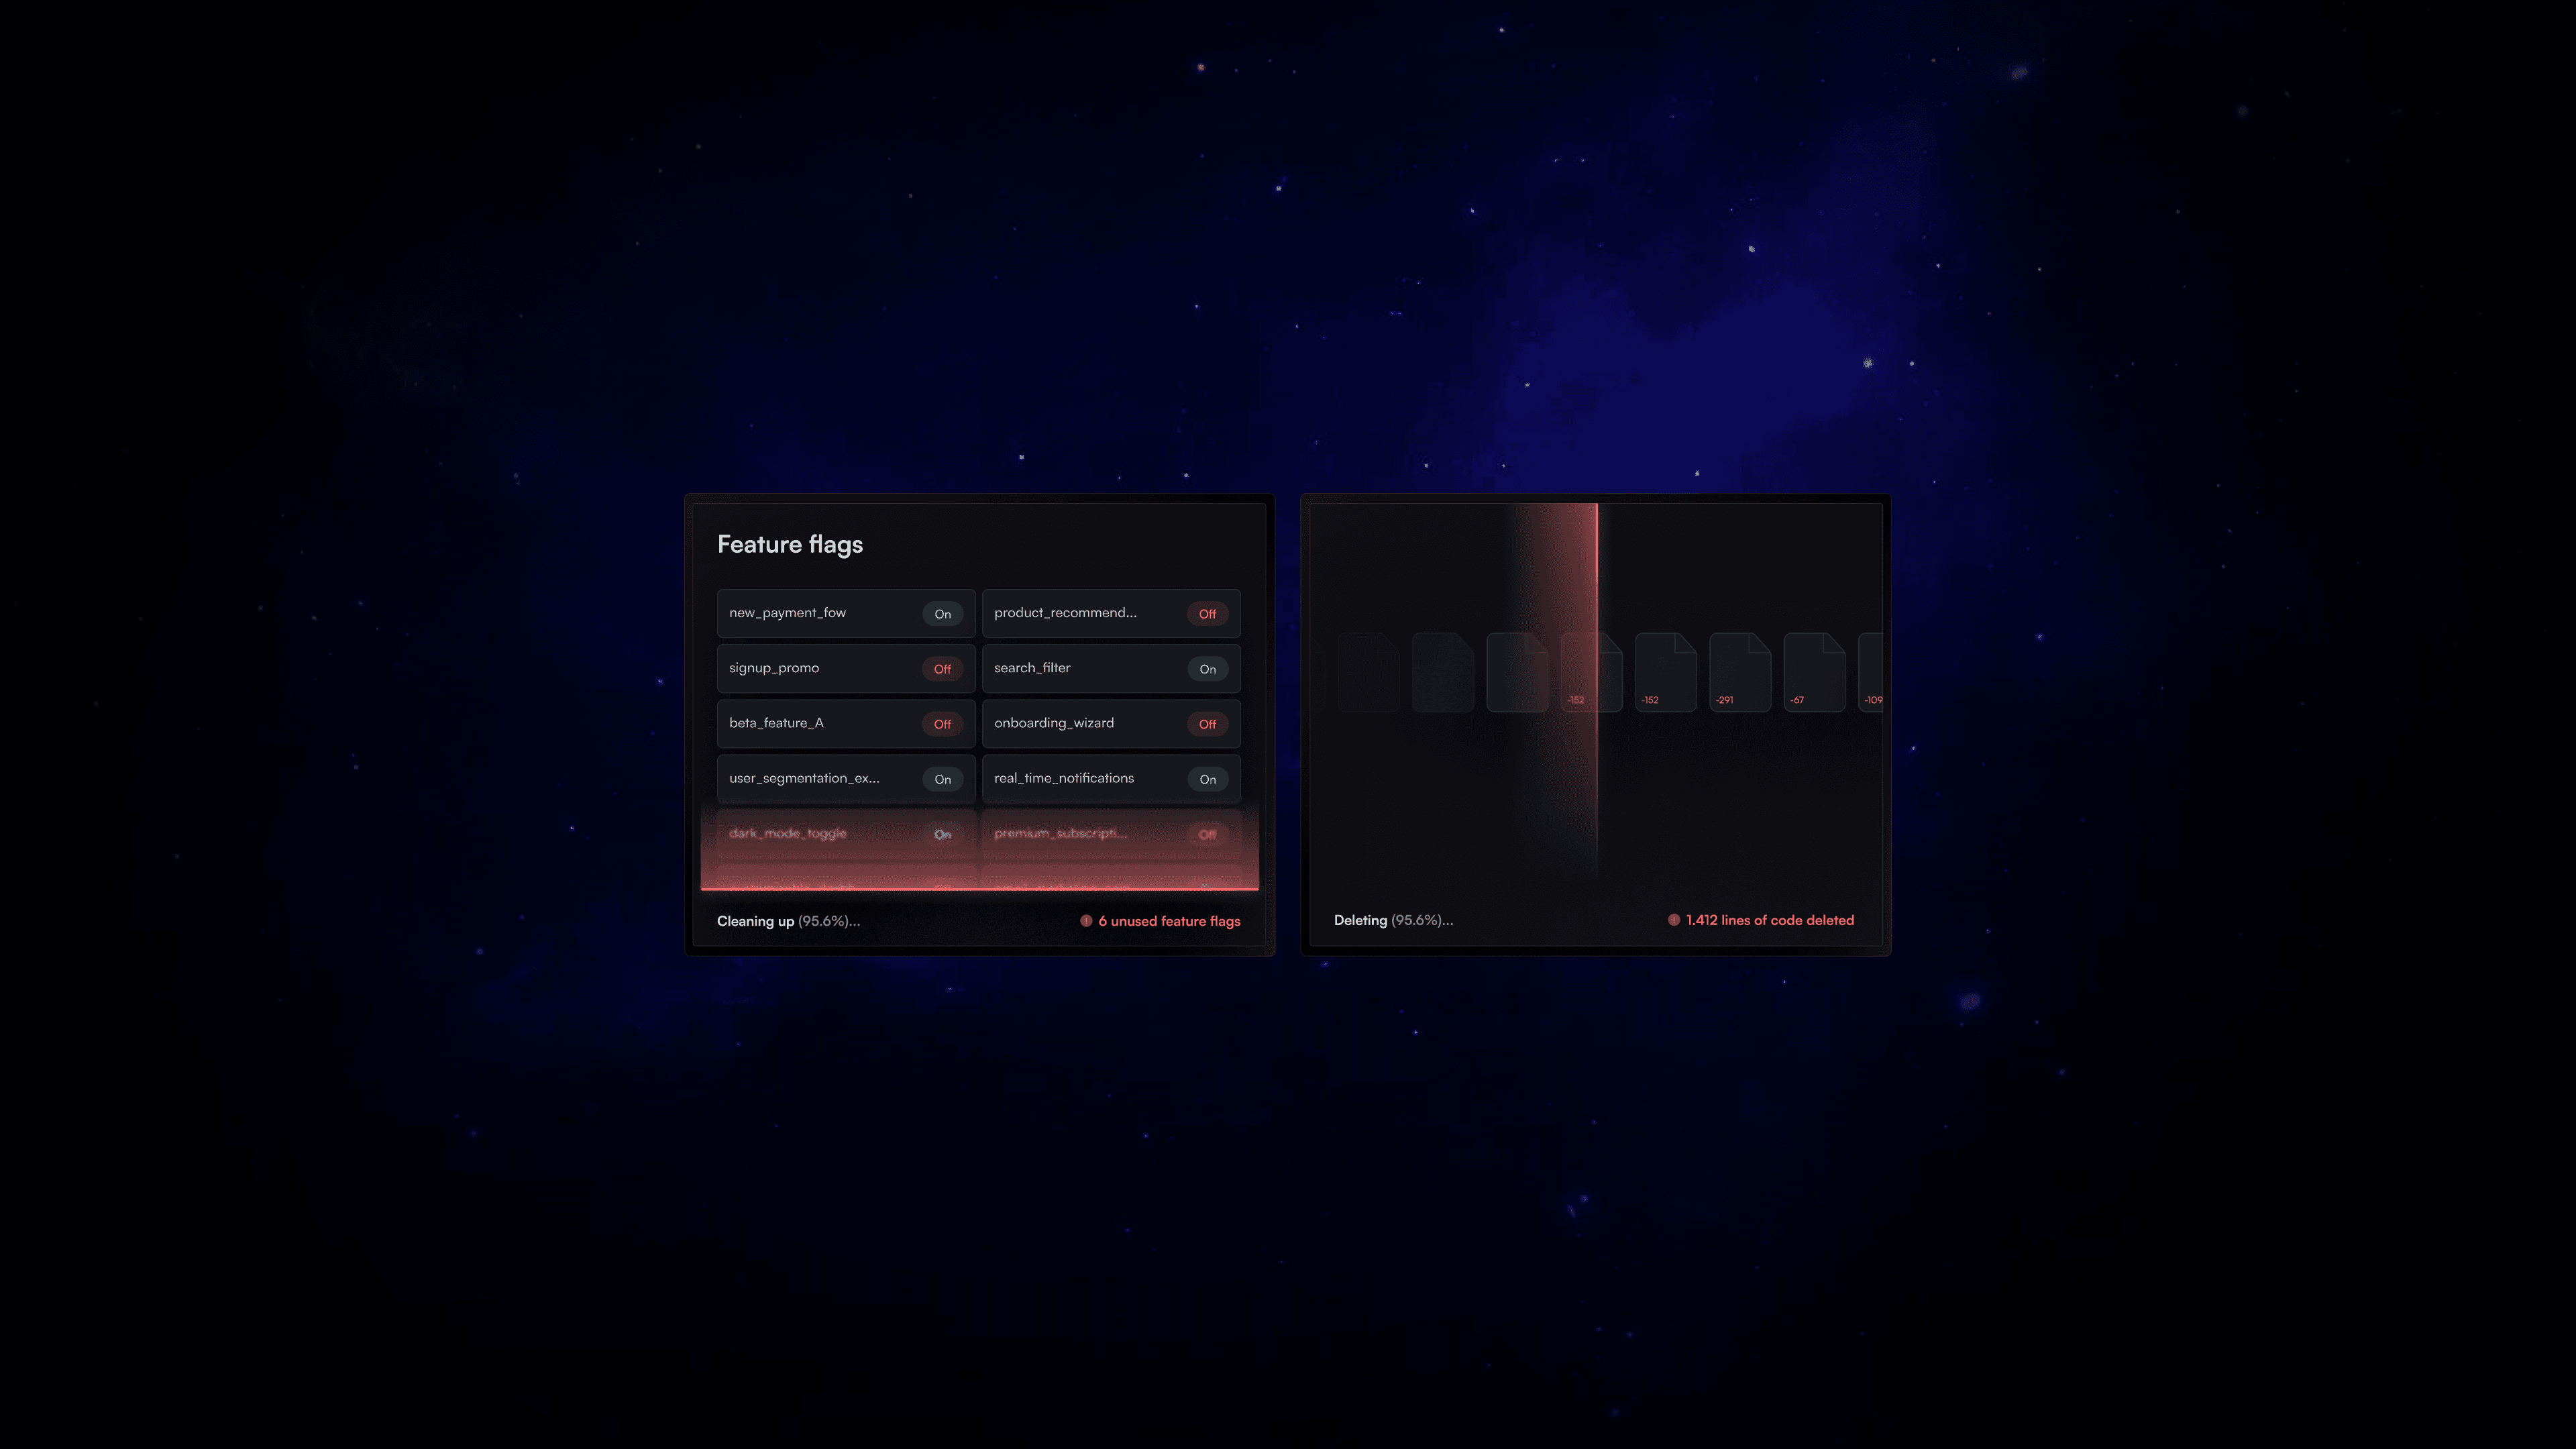This screenshot has height=1449, width=2576.
Task: Click the user_segmentation_ex... flag name
Action: point(804,778)
